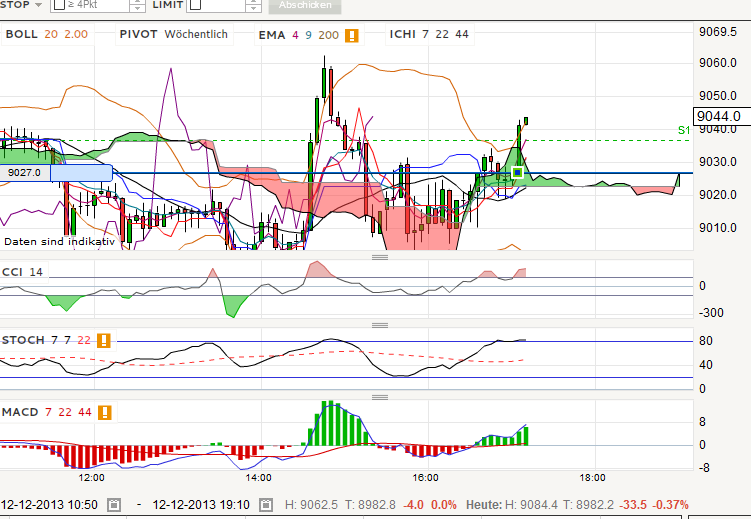Grab the divider handle above the MACD panel
The height and width of the screenshot is (519, 751).
pyautogui.click(x=380, y=397)
